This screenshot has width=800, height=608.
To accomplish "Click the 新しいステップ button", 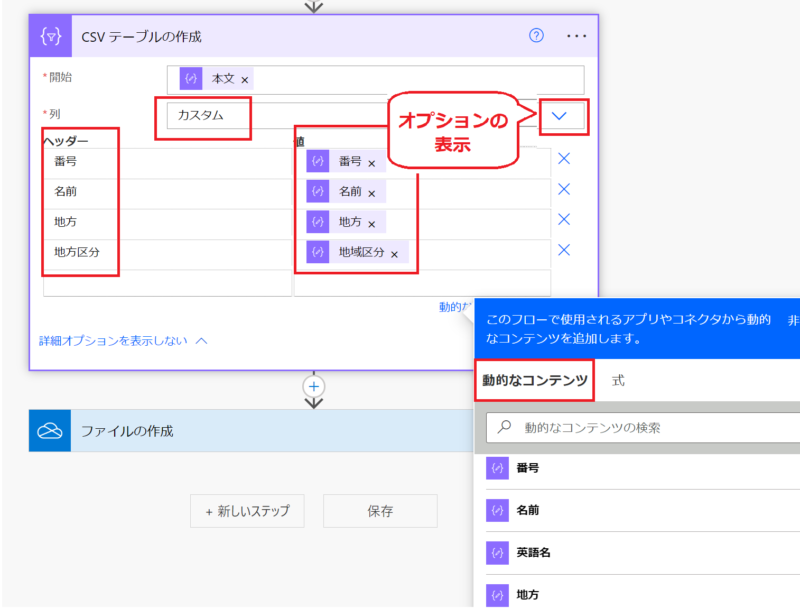I will pos(247,511).
